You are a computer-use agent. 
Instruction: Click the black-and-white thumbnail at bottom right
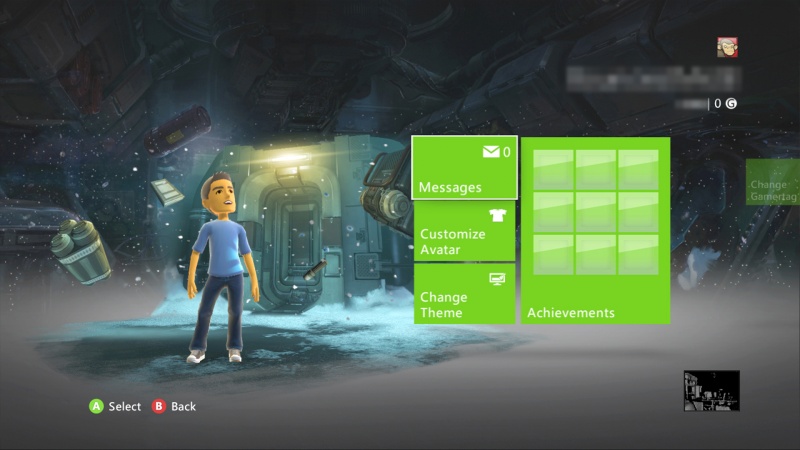(711, 391)
